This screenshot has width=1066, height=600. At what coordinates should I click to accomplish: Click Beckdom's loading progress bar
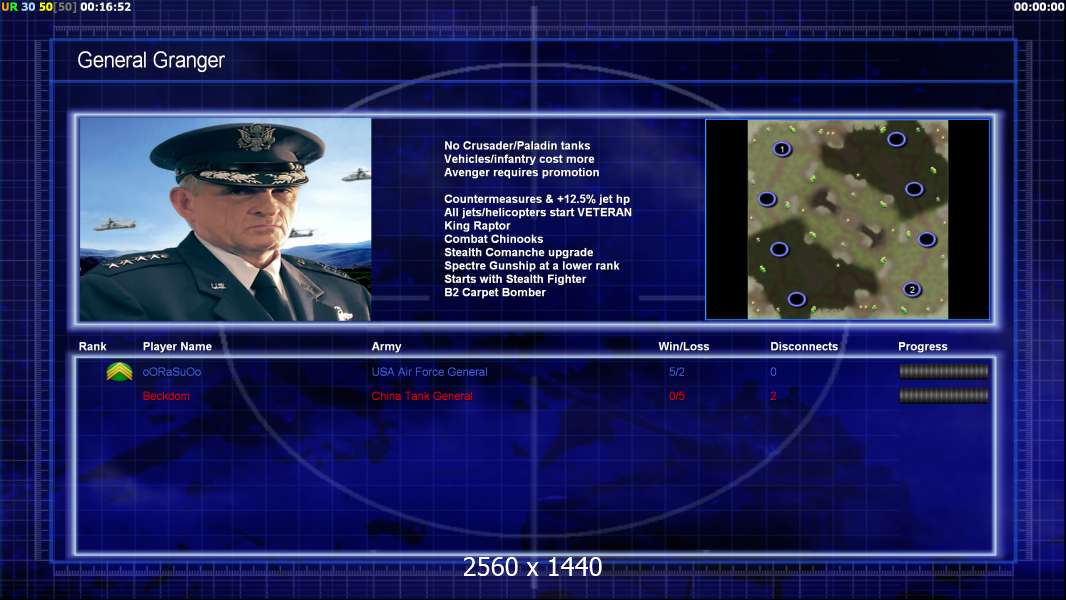[x=944, y=395]
